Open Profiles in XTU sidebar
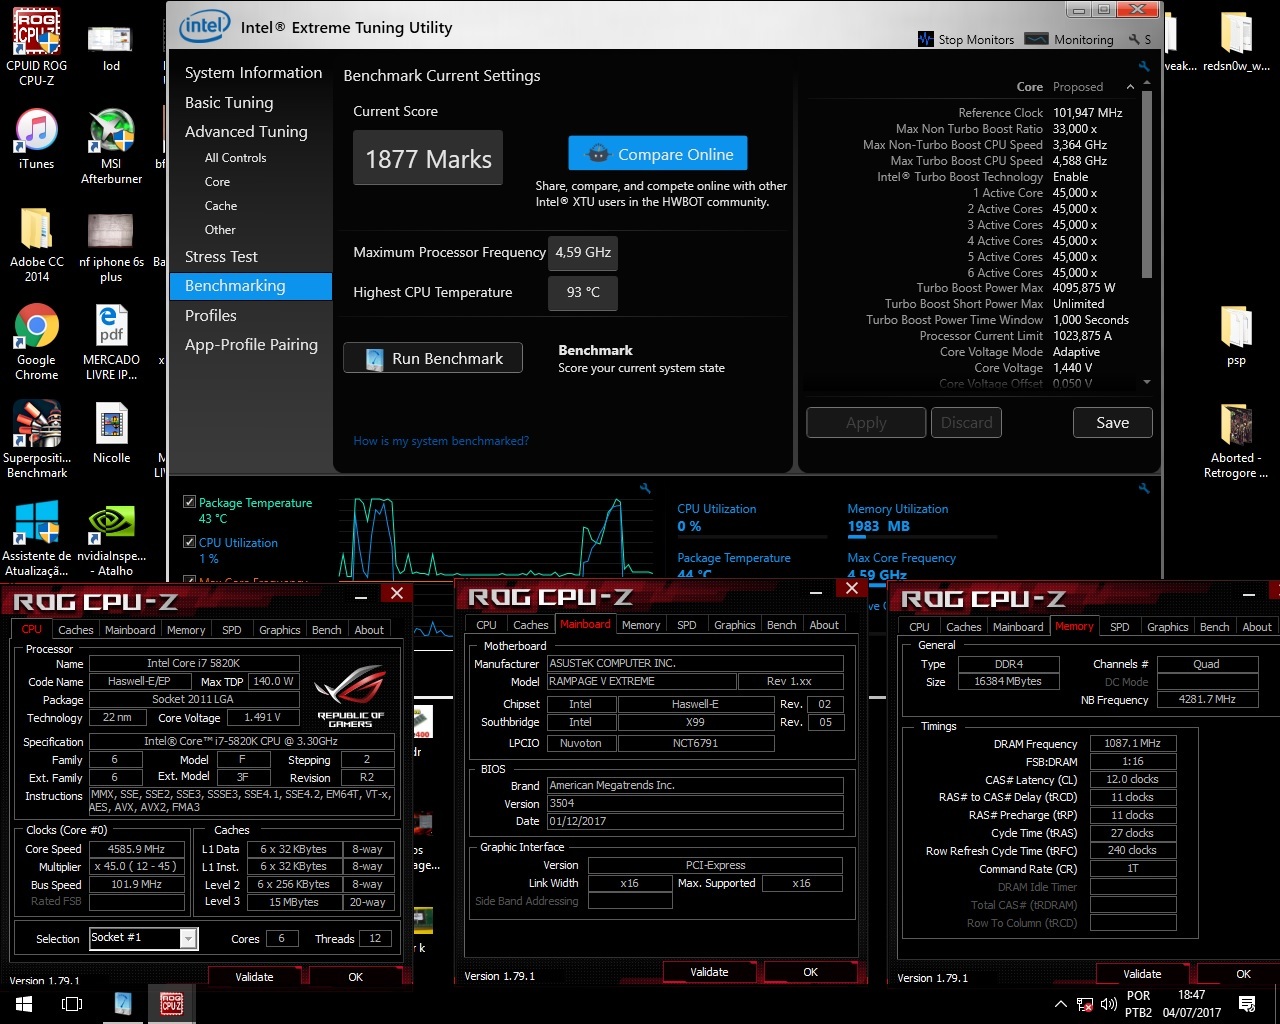Image resolution: width=1280 pixels, height=1024 pixels. click(x=211, y=315)
